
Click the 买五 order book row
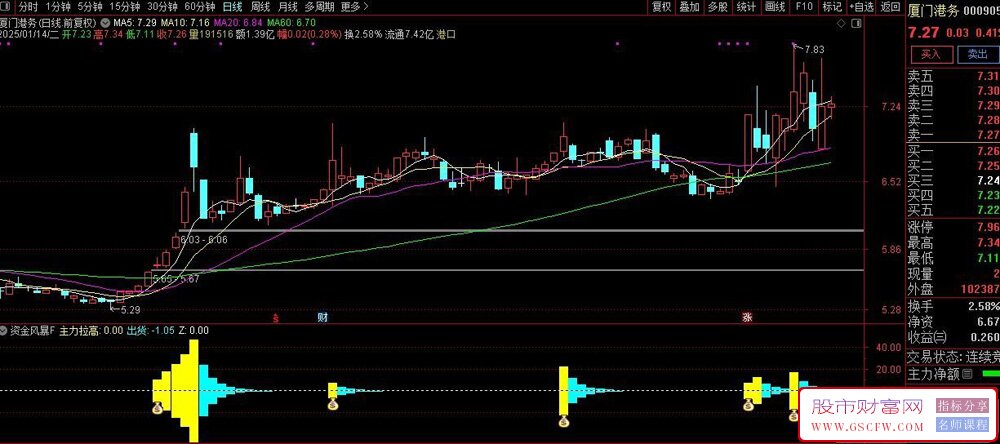pyautogui.click(x=953, y=210)
